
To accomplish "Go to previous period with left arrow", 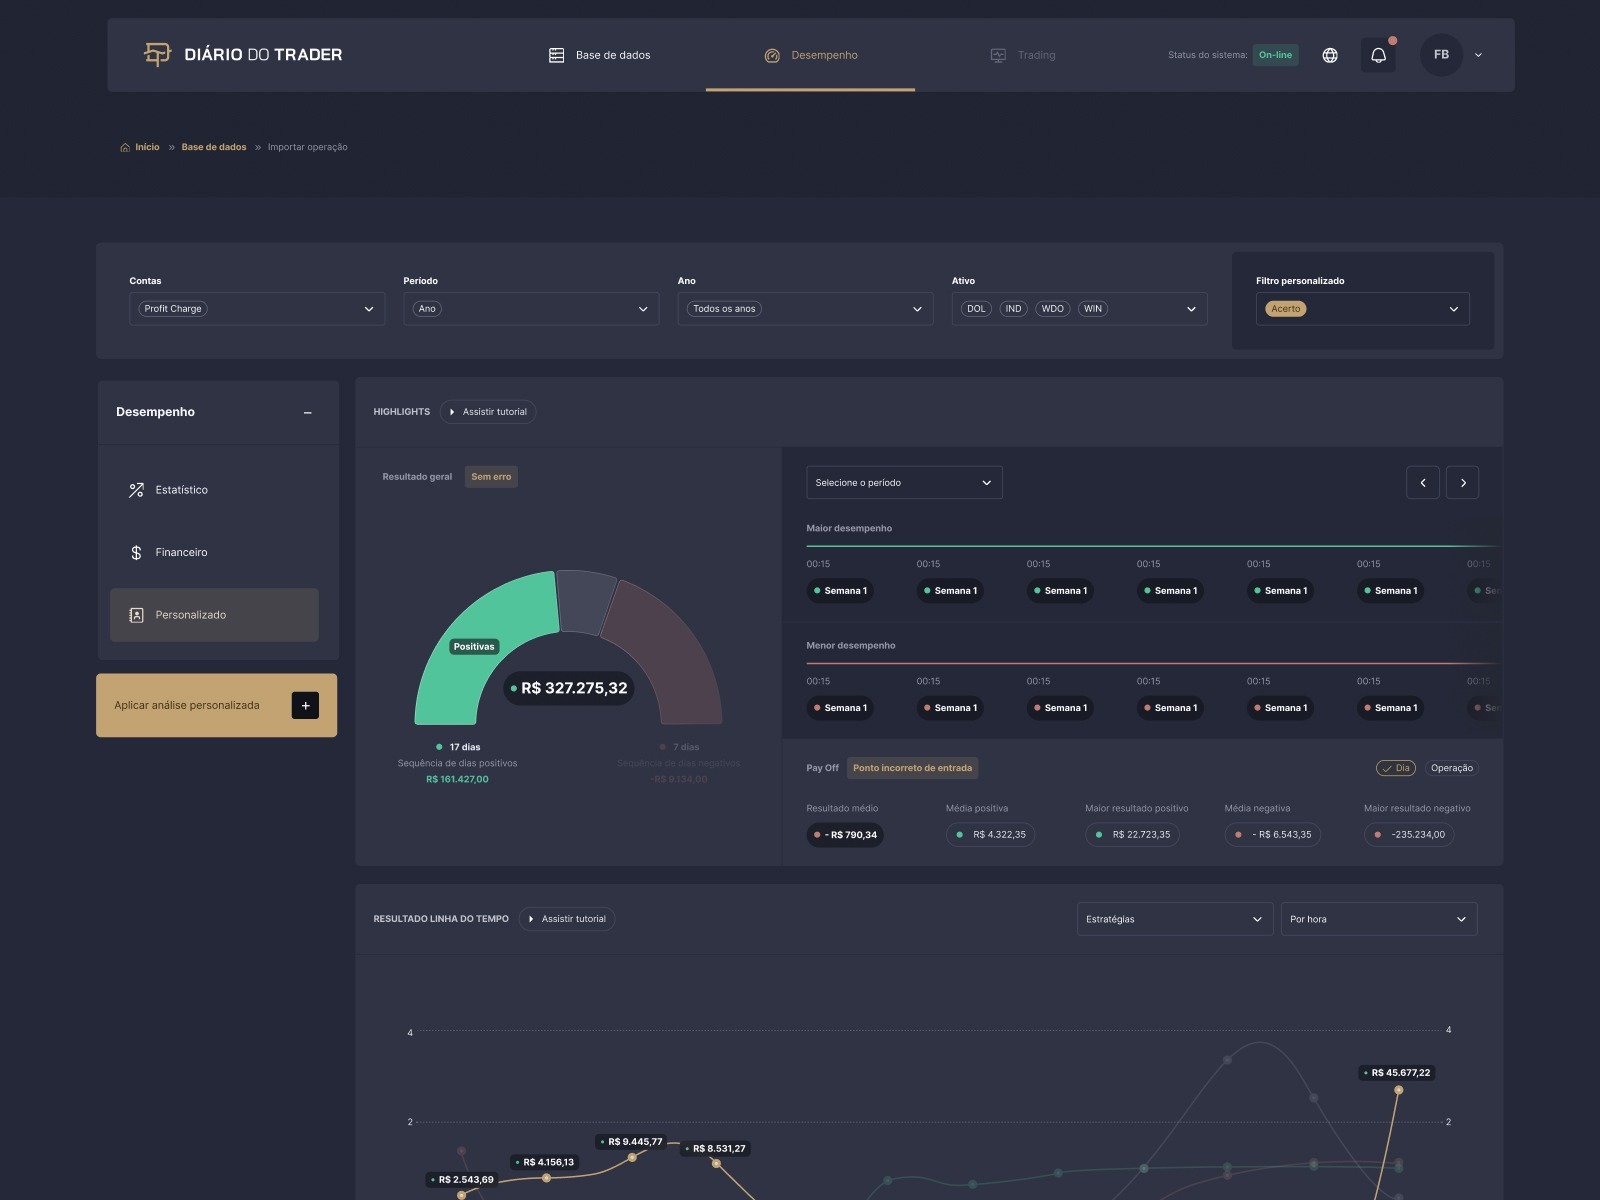I will point(1423,482).
